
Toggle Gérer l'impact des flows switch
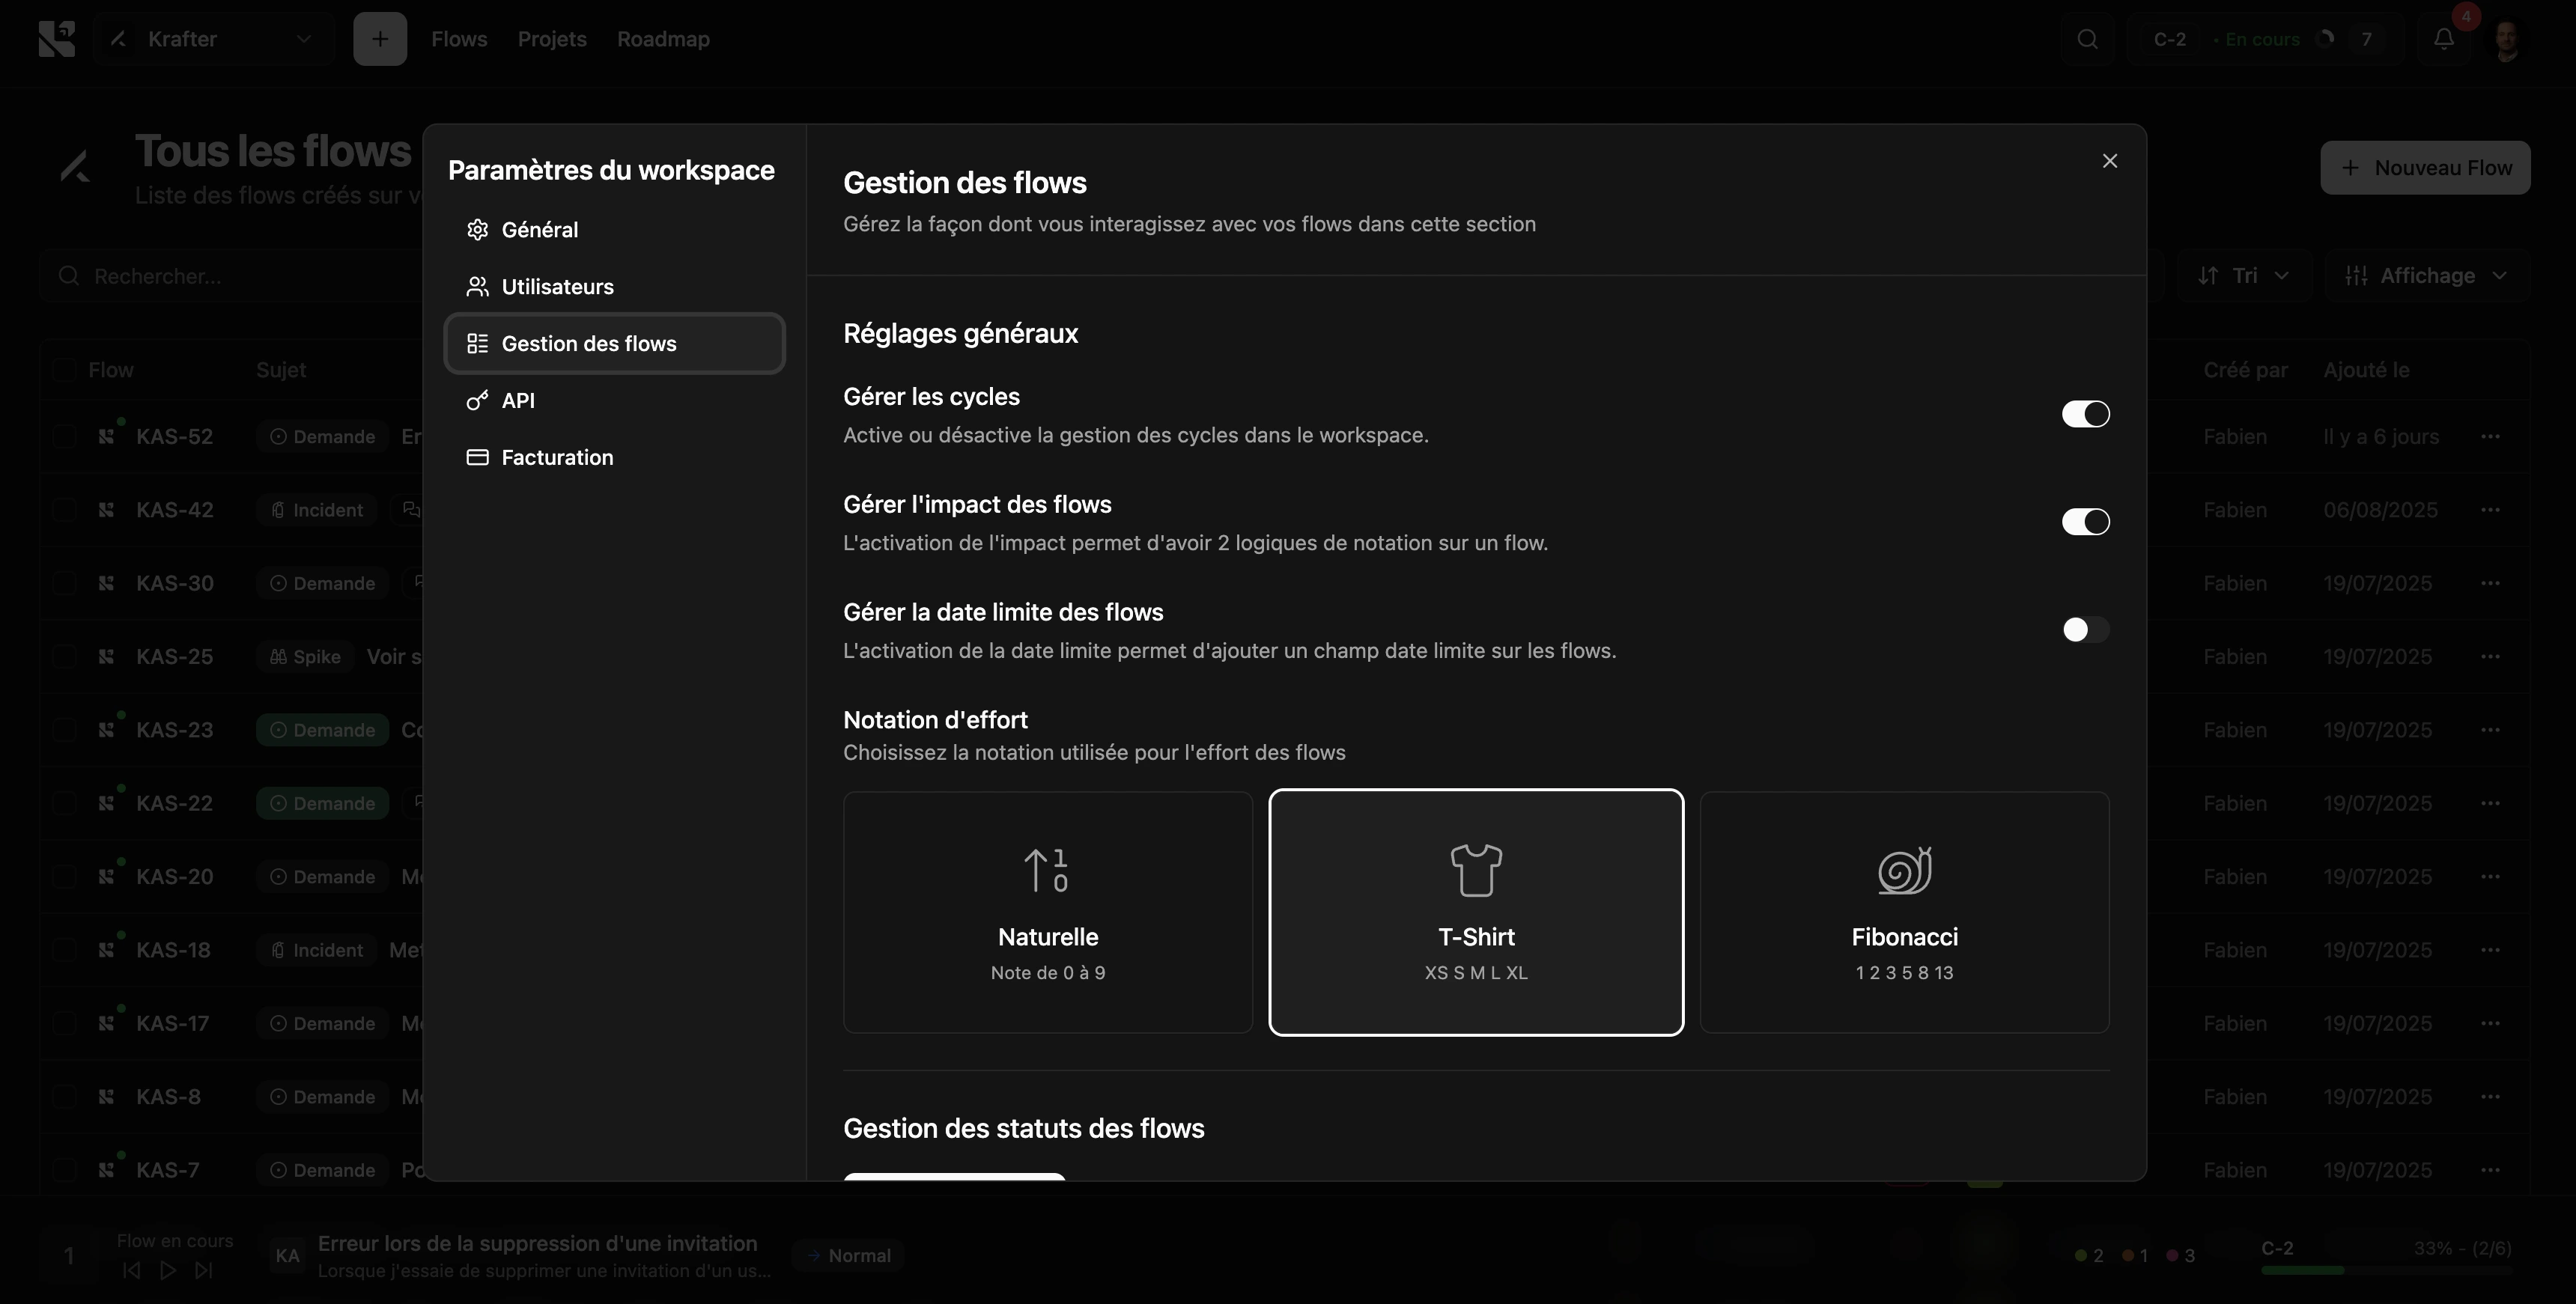tap(2085, 522)
